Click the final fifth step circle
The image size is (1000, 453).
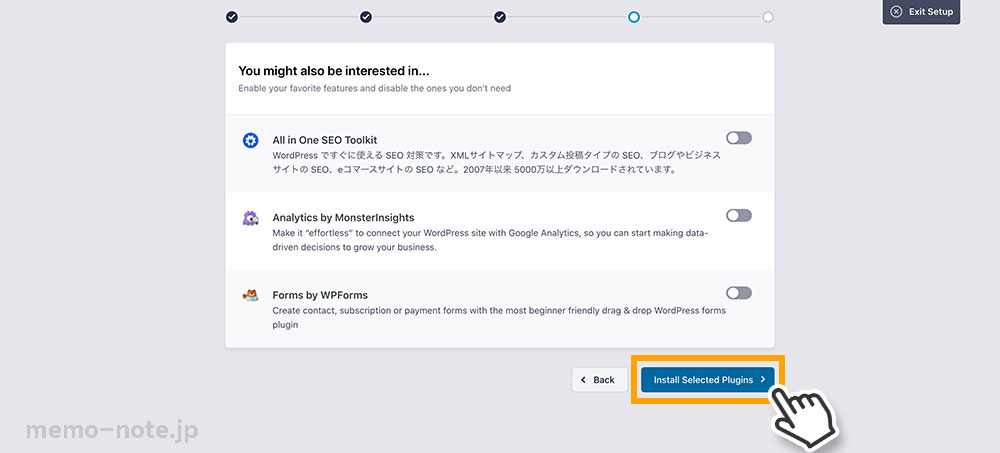(768, 17)
